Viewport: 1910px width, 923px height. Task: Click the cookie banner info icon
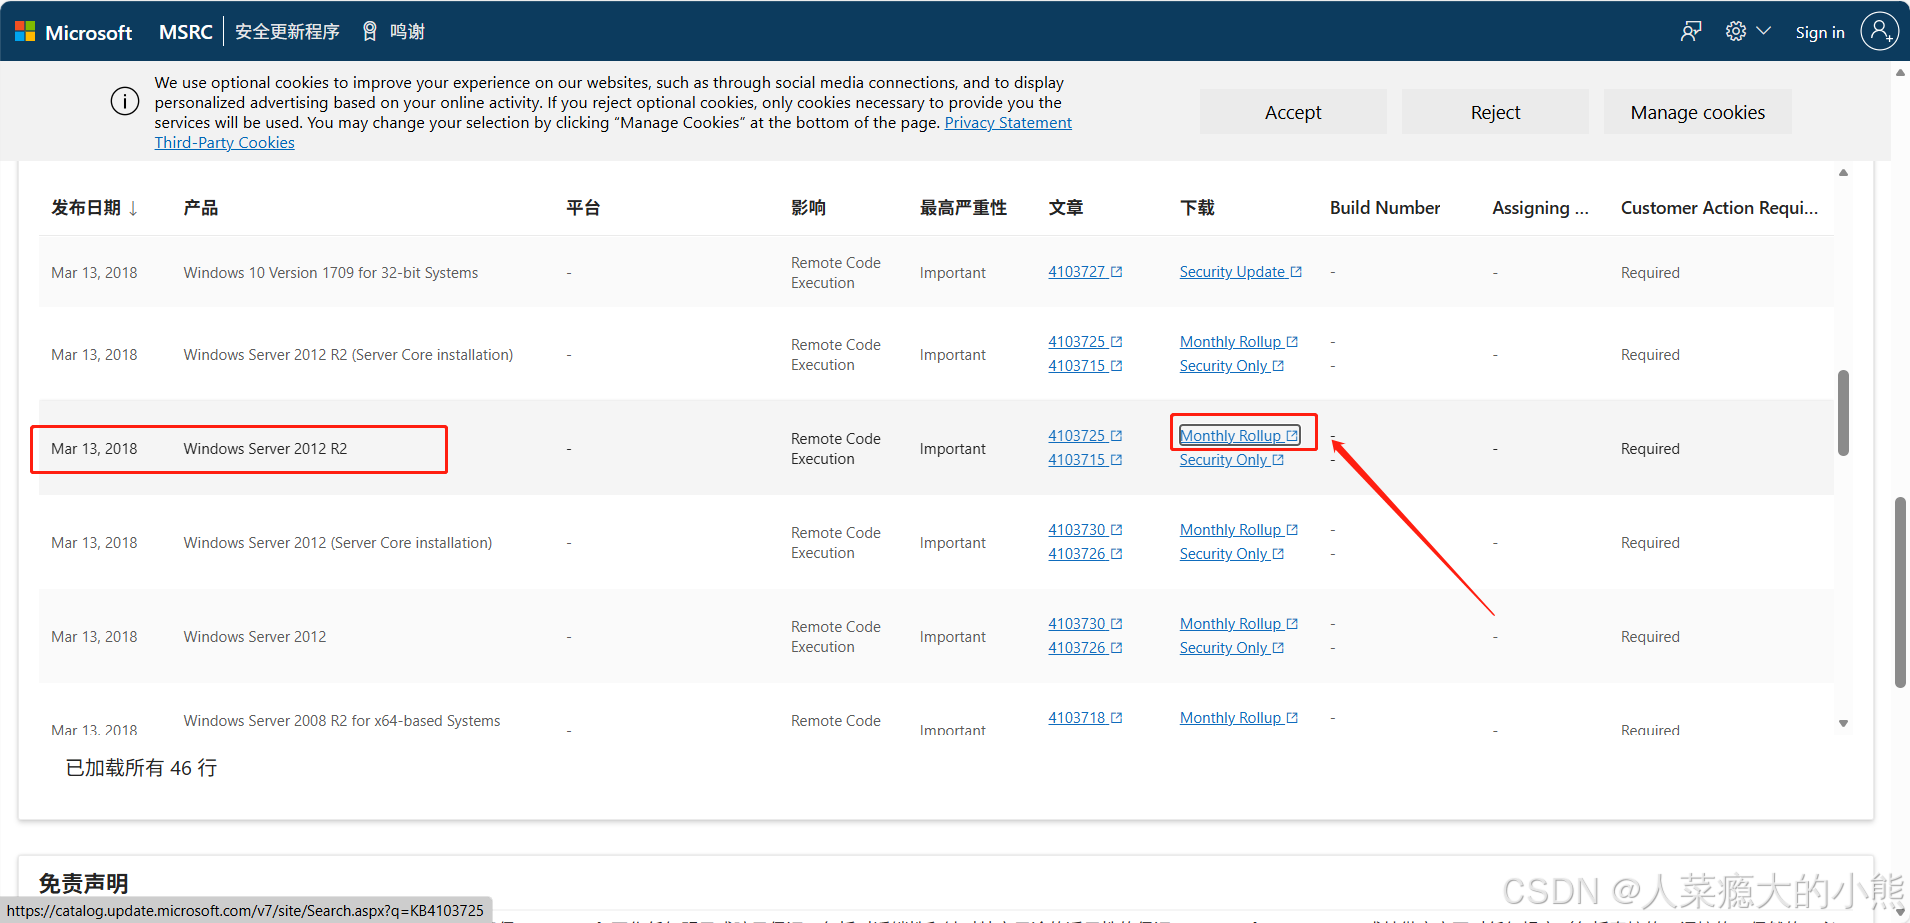tap(125, 102)
